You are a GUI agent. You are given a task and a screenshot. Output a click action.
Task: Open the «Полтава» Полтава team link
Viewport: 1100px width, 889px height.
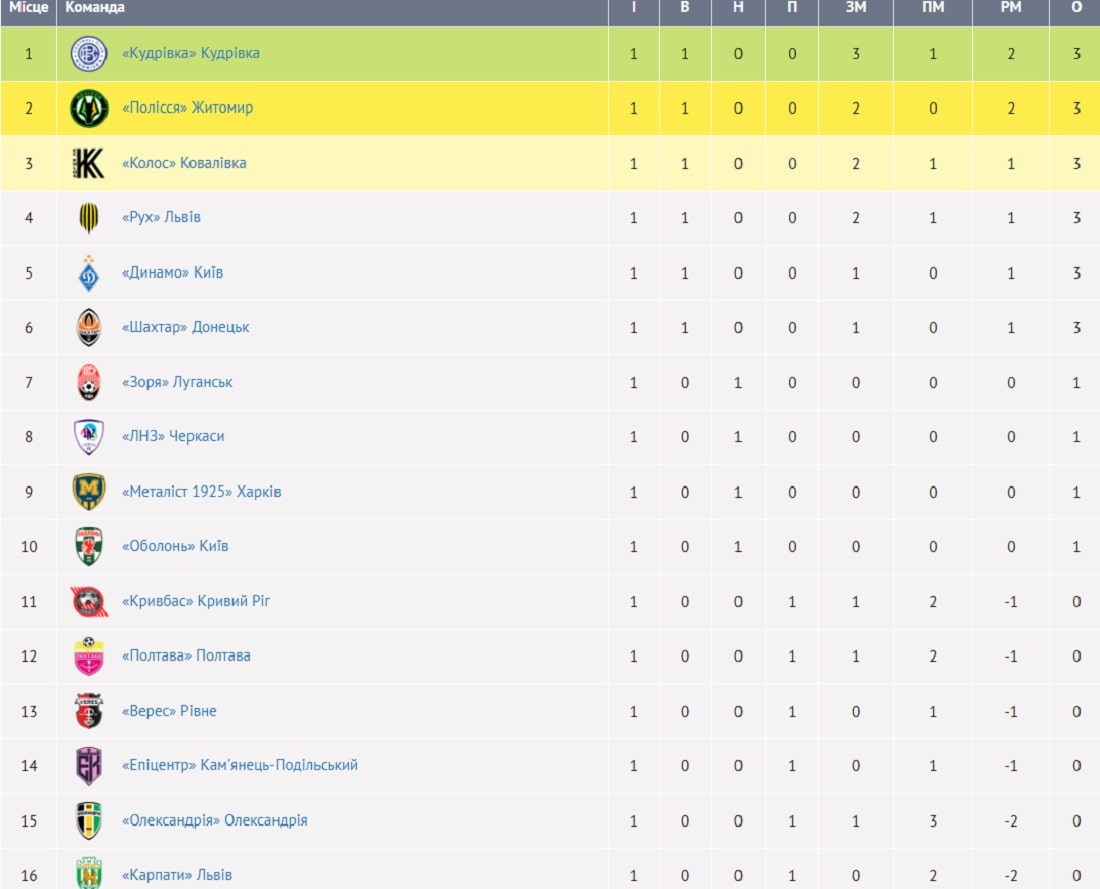pyautogui.click(x=187, y=655)
